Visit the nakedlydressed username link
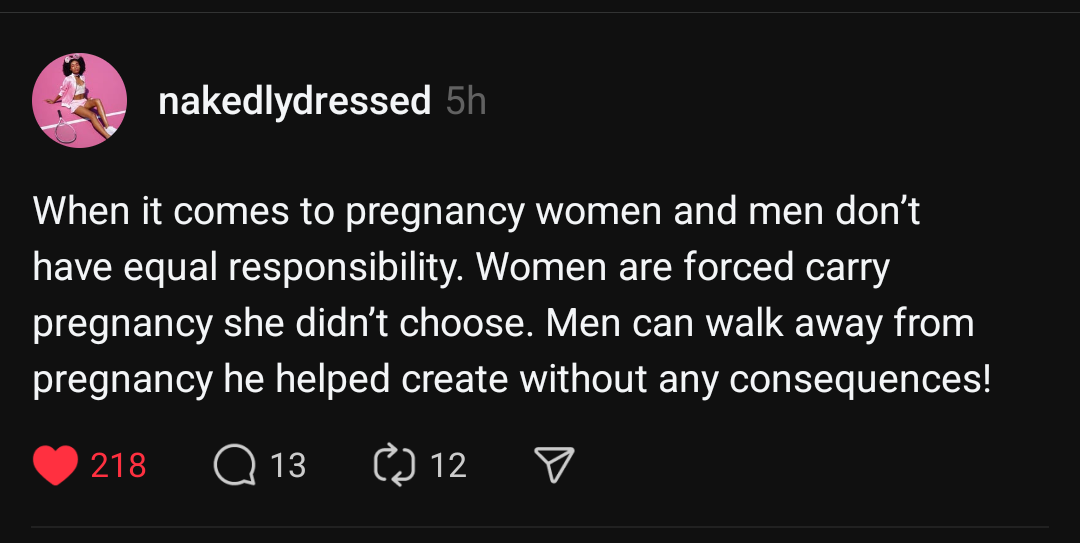Image resolution: width=1080 pixels, height=543 pixels. pos(295,101)
